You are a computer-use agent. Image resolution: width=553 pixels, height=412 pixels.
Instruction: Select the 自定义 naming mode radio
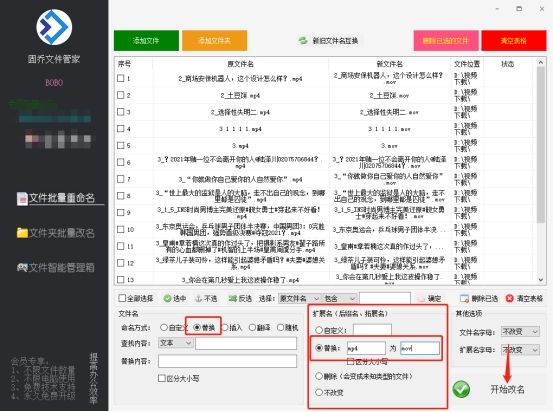pyautogui.click(x=164, y=327)
